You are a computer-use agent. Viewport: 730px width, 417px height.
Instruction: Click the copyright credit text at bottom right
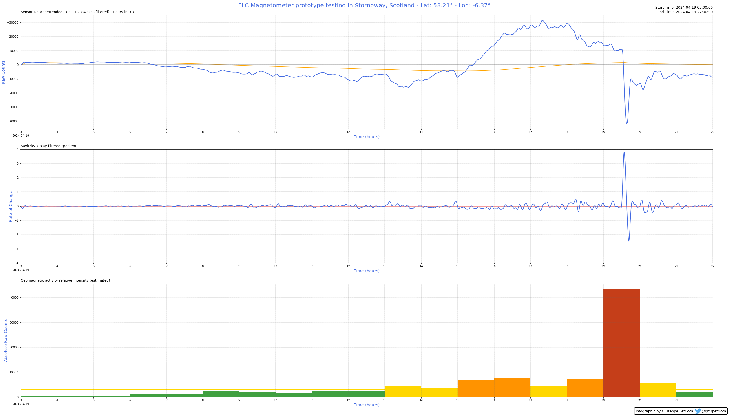tap(659, 411)
